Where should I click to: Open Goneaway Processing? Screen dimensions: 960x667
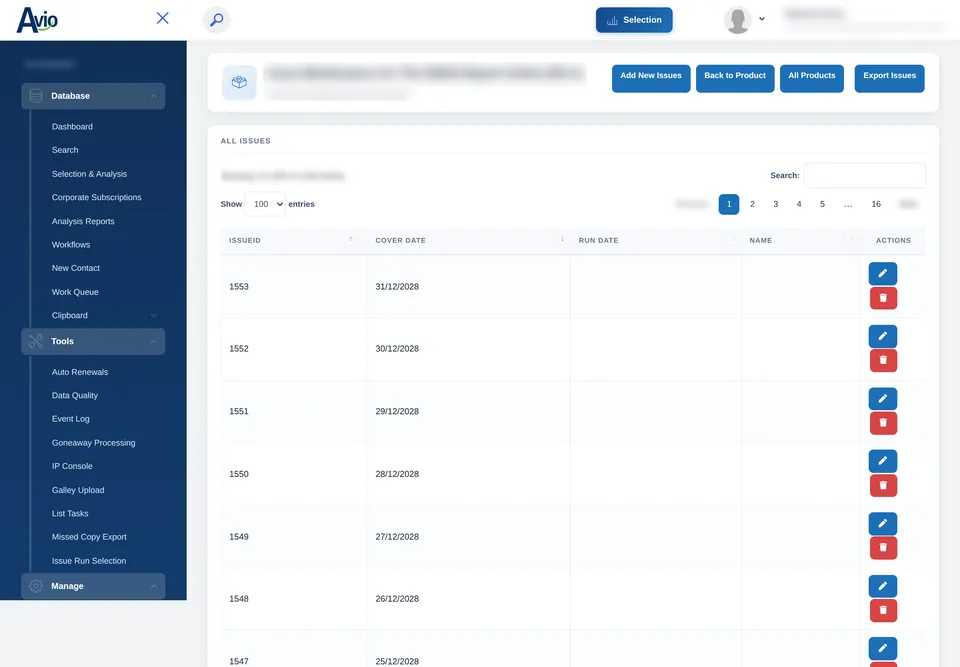pyautogui.click(x=94, y=442)
